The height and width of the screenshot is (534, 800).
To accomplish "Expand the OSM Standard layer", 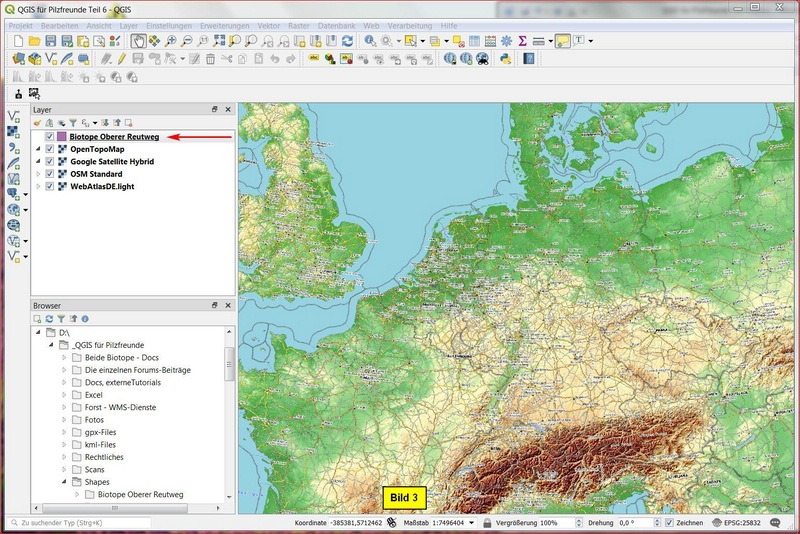I will pos(38,174).
